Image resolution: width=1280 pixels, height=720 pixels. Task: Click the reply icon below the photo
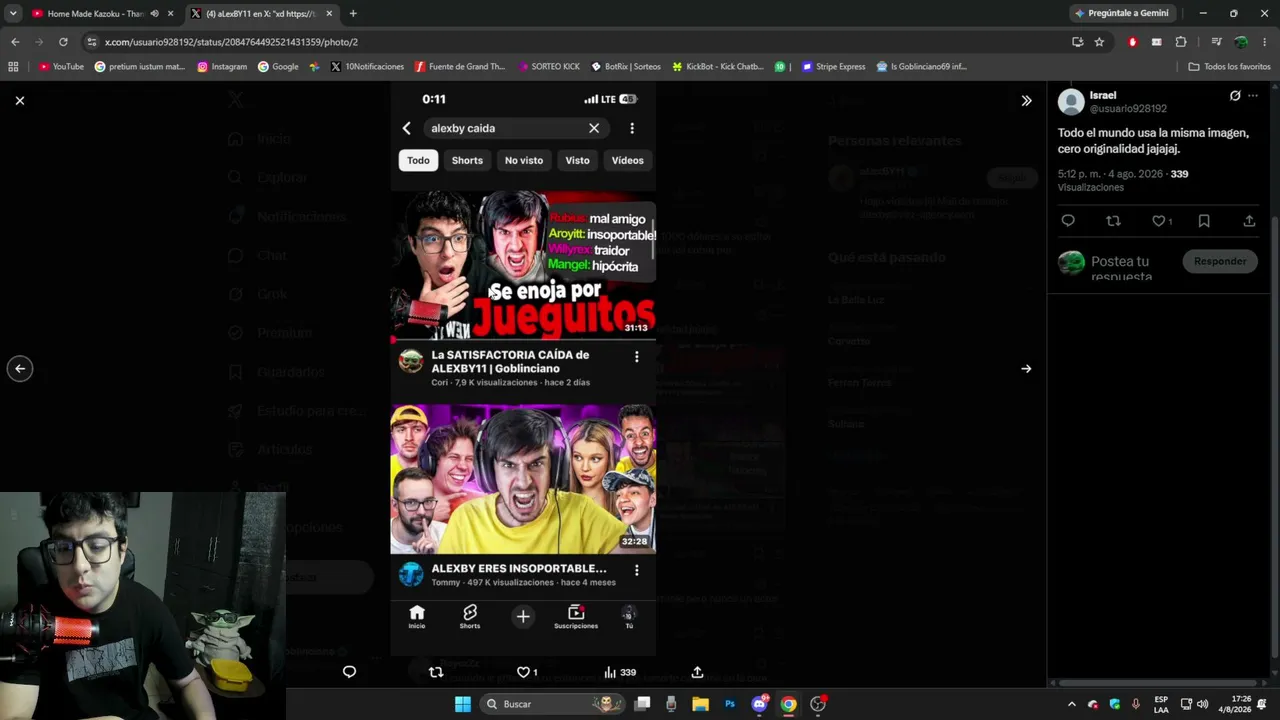[349, 672]
